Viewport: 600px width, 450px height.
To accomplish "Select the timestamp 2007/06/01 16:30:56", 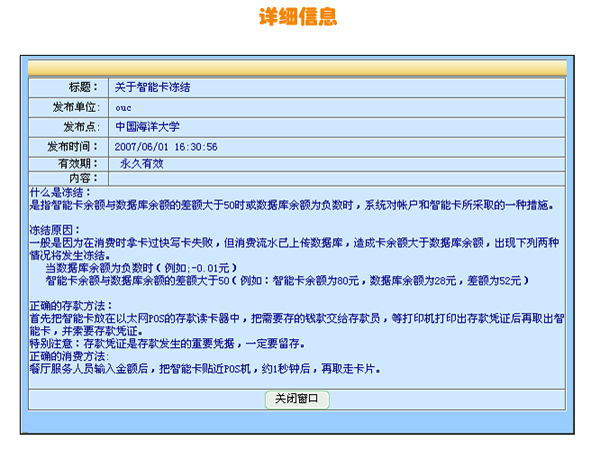I will point(166,147).
